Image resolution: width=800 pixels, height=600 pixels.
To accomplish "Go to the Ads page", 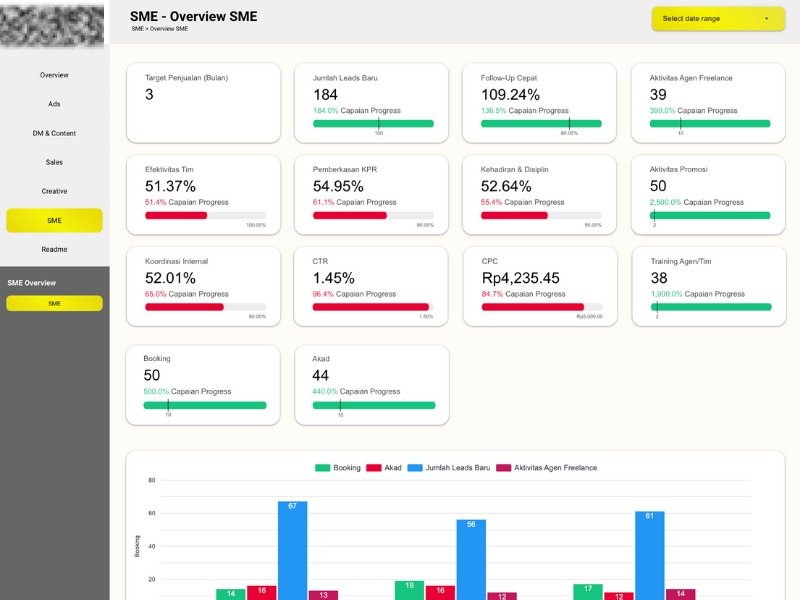I will click(54, 104).
